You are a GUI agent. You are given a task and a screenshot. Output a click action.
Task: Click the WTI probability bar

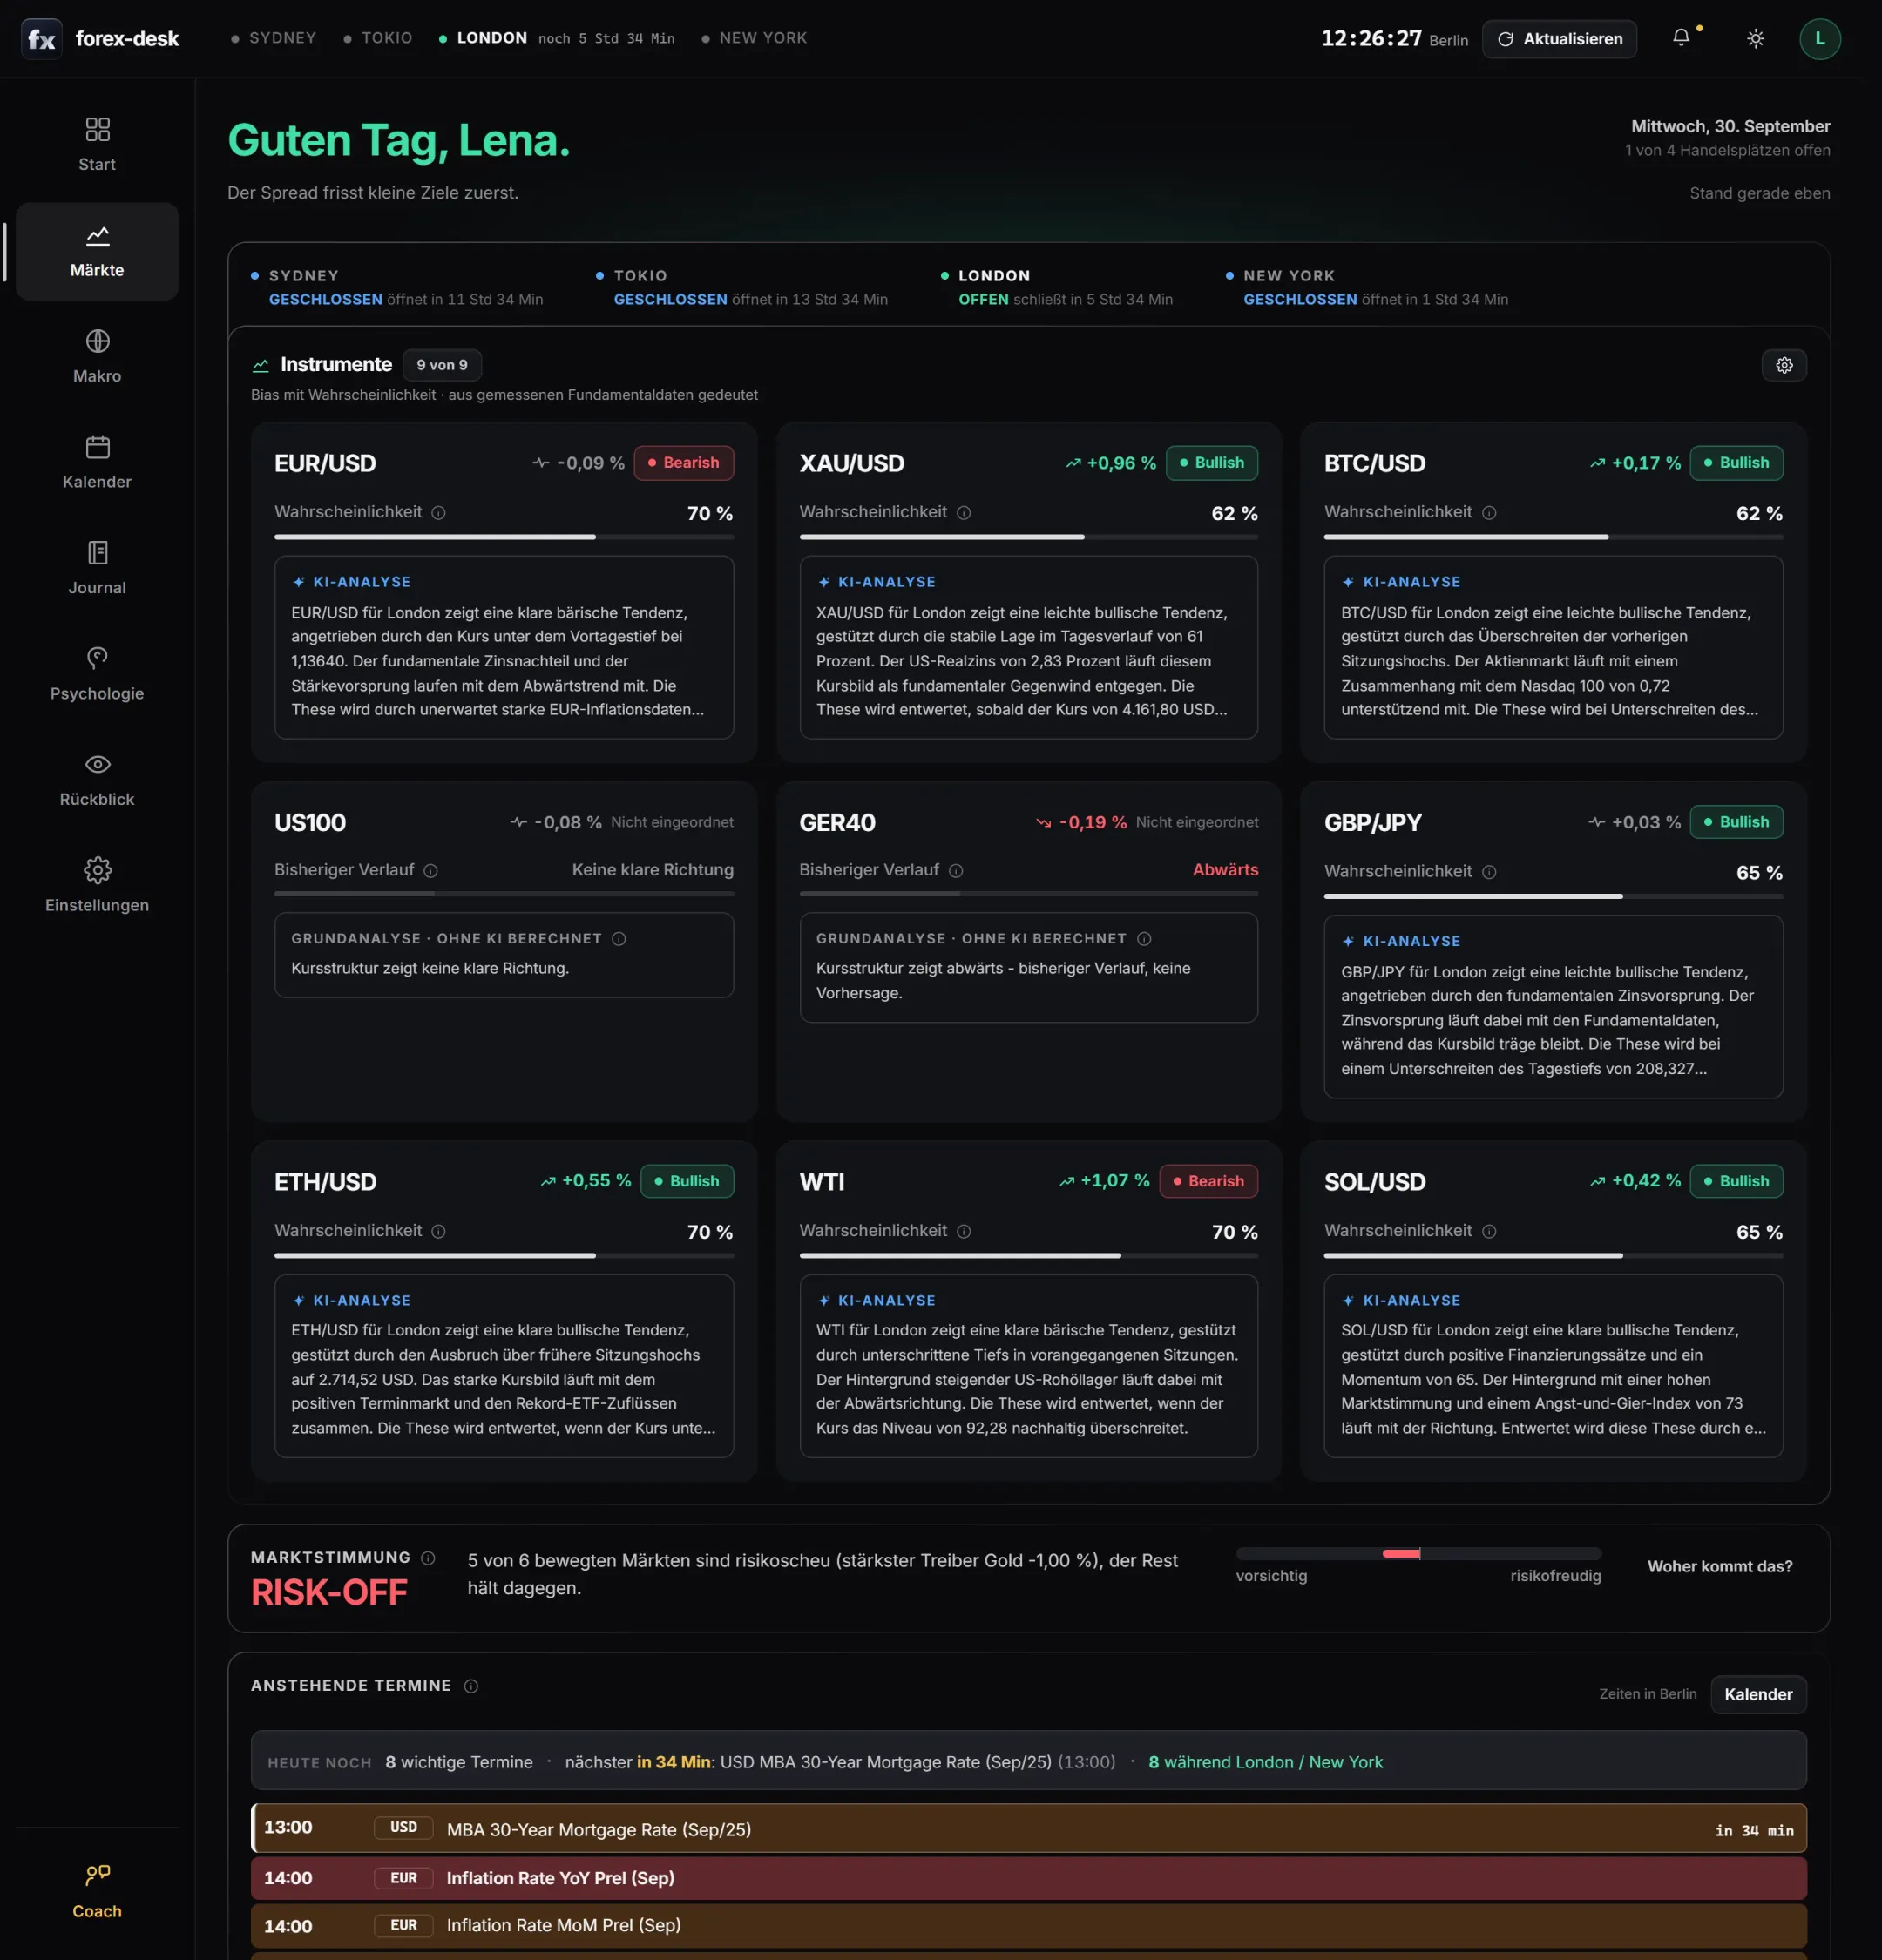click(1028, 1256)
